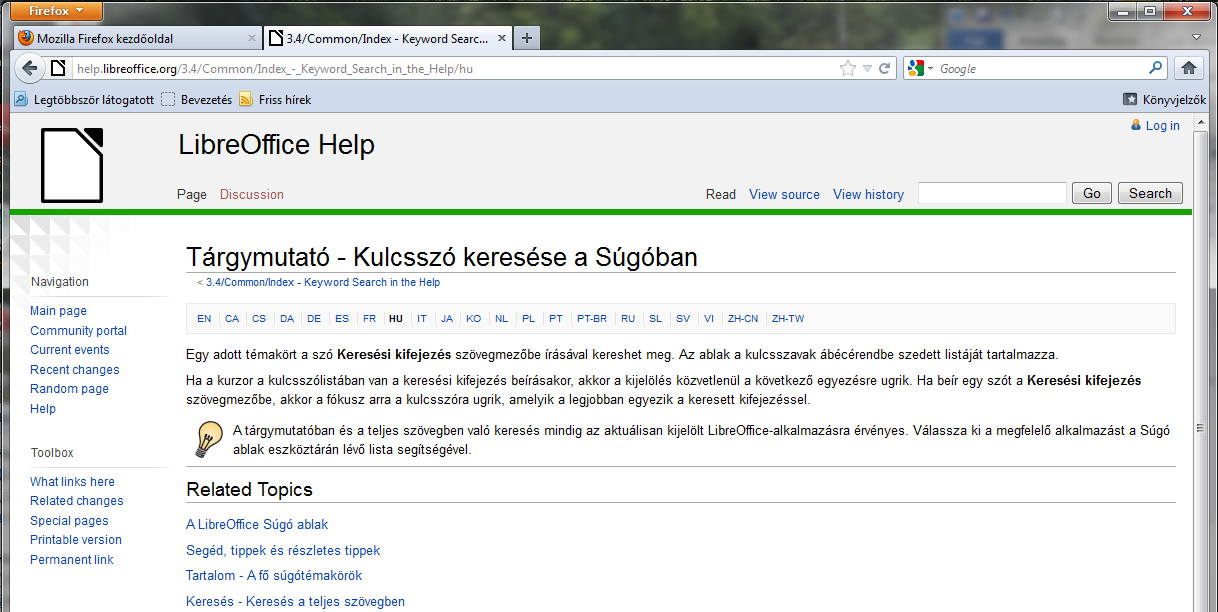Open the Discussion tab

pyautogui.click(x=252, y=194)
